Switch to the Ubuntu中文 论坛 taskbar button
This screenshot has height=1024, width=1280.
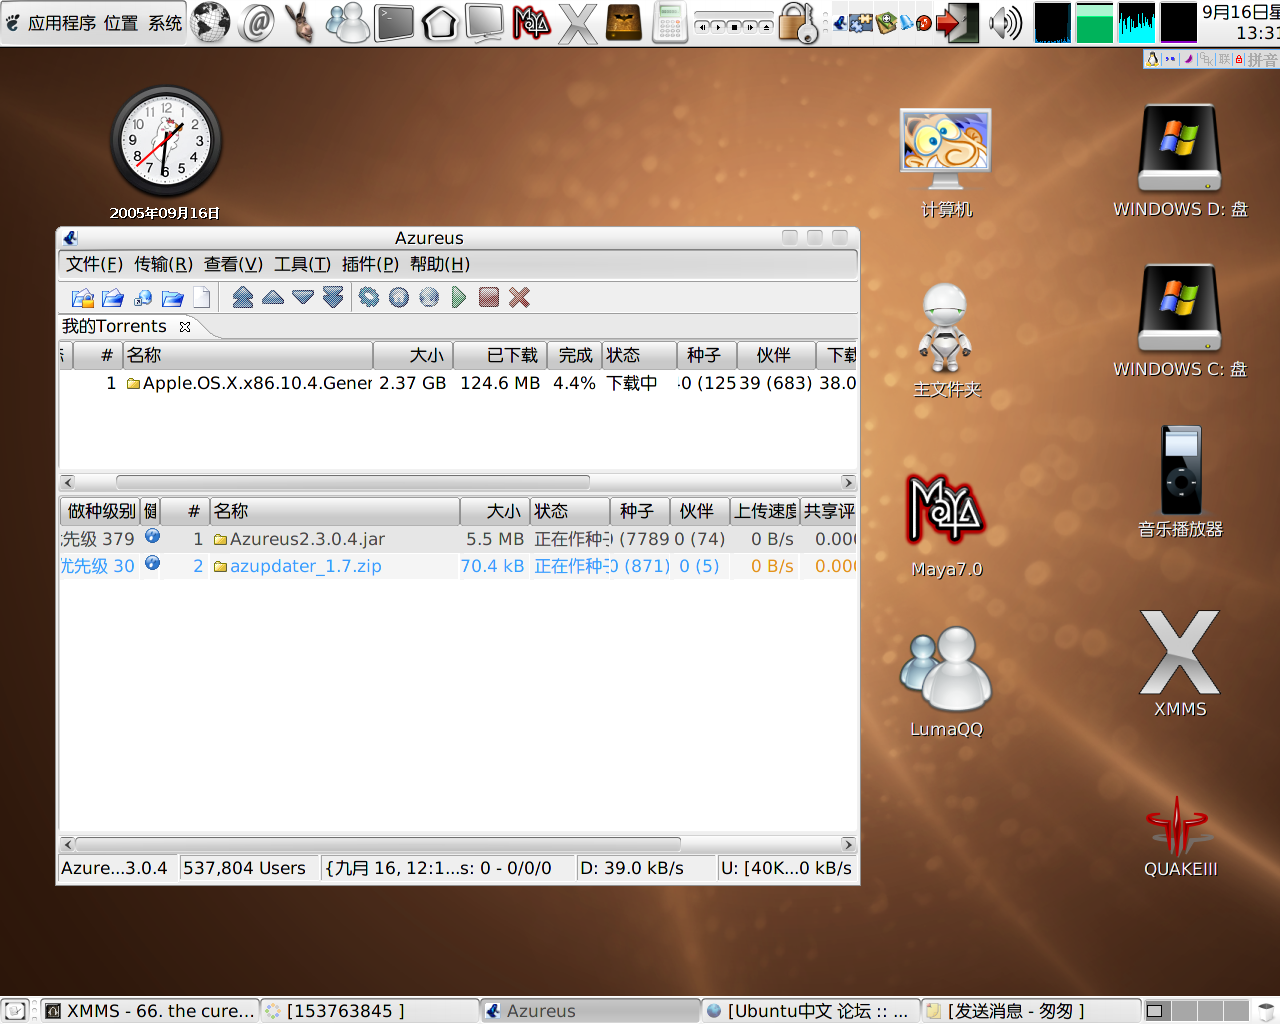coord(809,1011)
